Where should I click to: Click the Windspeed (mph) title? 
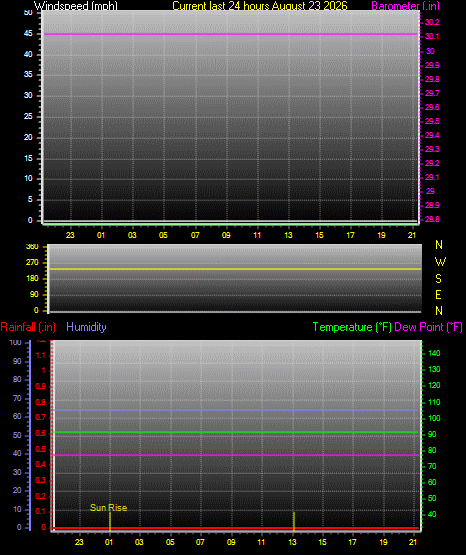tap(76, 6)
